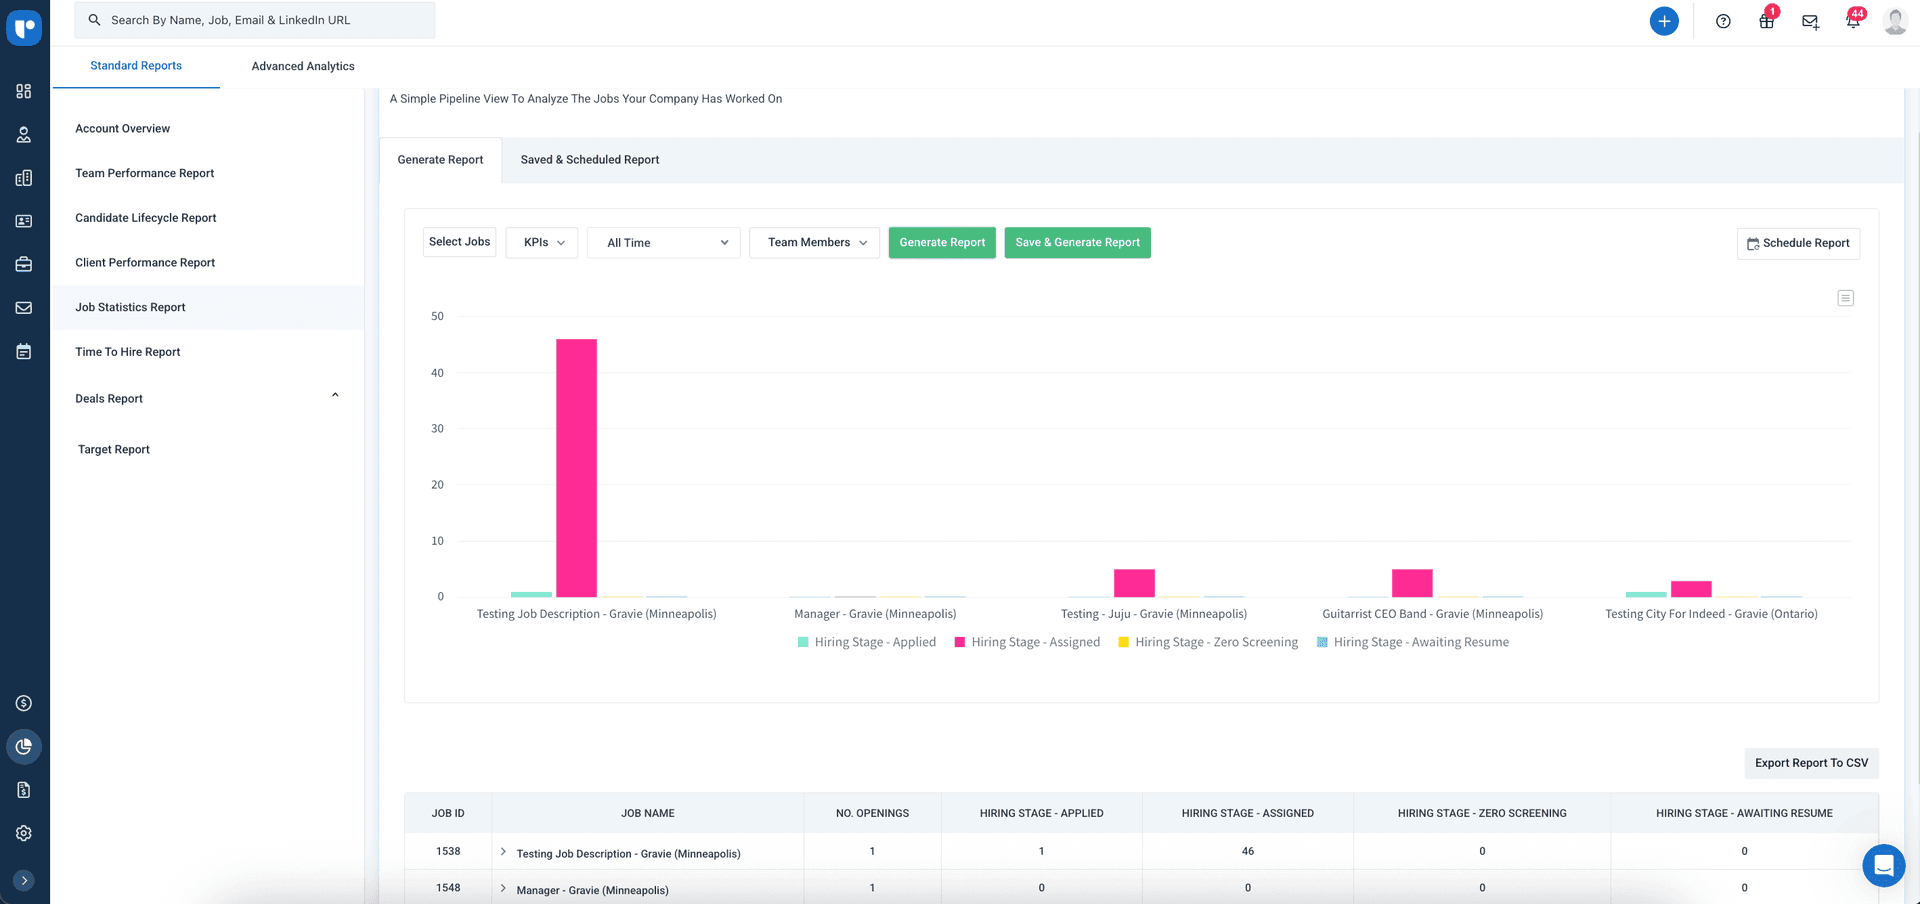Toggle Hiring Stage - Assigned legend series

click(x=1027, y=642)
